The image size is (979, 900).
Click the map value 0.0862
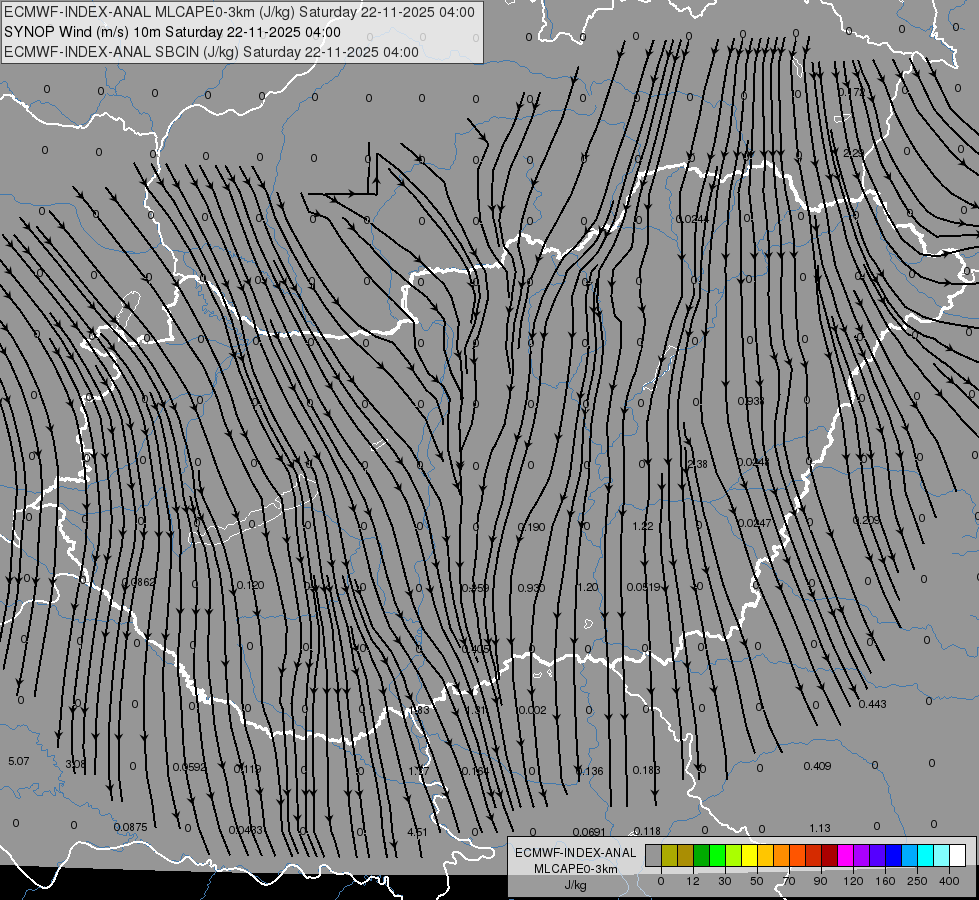pos(138,582)
